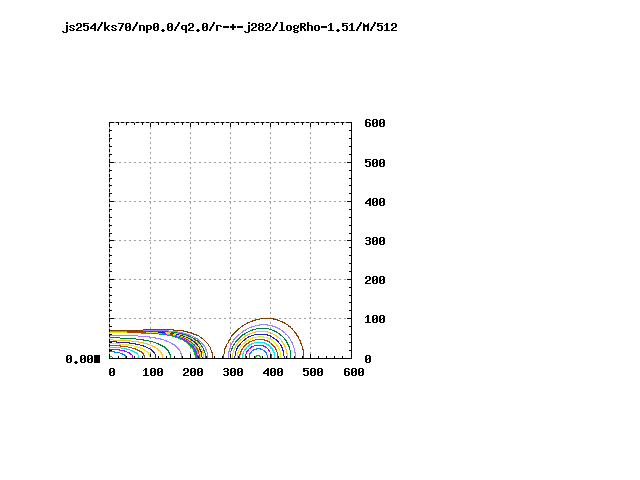Click the black square marker next to 0.00
640x480 pixels.
(x=97, y=359)
